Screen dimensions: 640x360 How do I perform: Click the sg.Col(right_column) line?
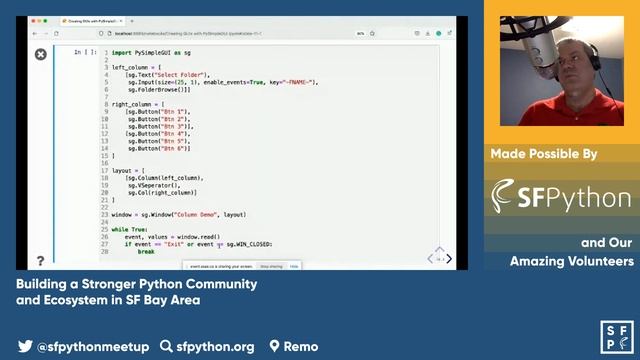pyautogui.click(x=162, y=193)
